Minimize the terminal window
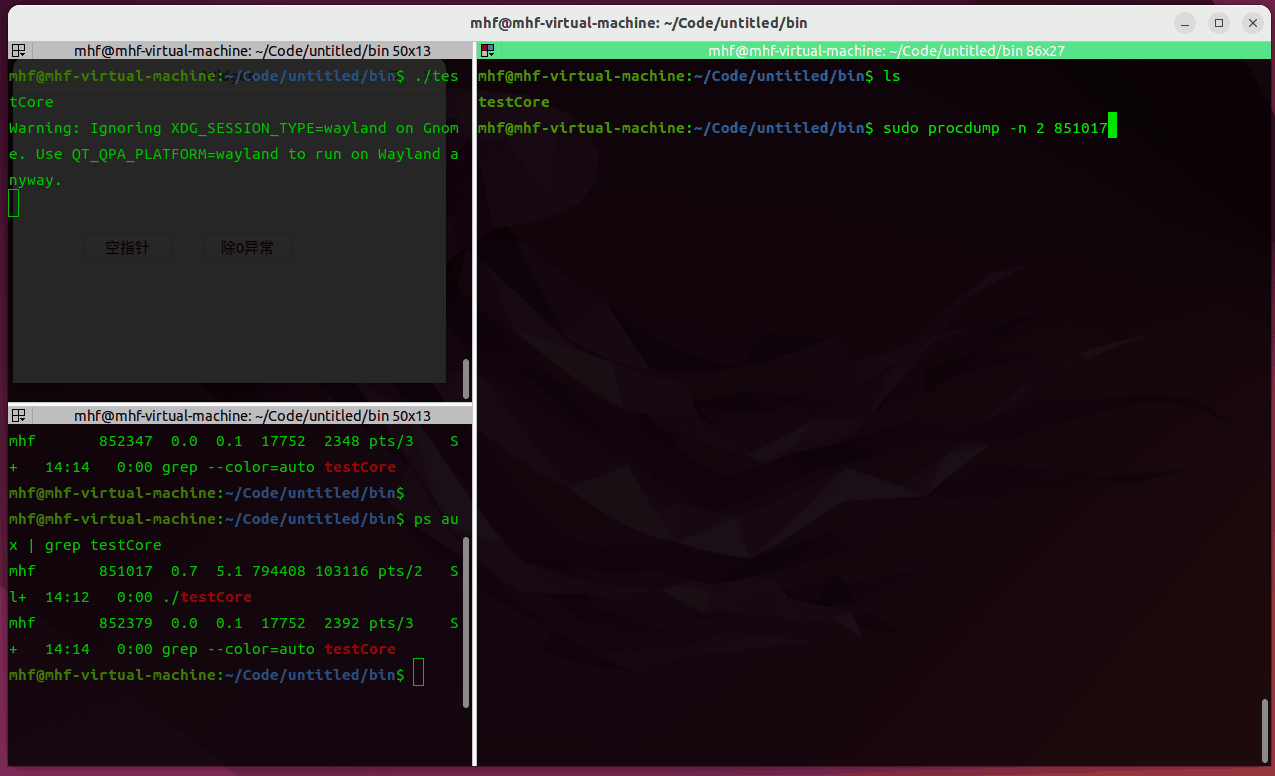 1185,22
